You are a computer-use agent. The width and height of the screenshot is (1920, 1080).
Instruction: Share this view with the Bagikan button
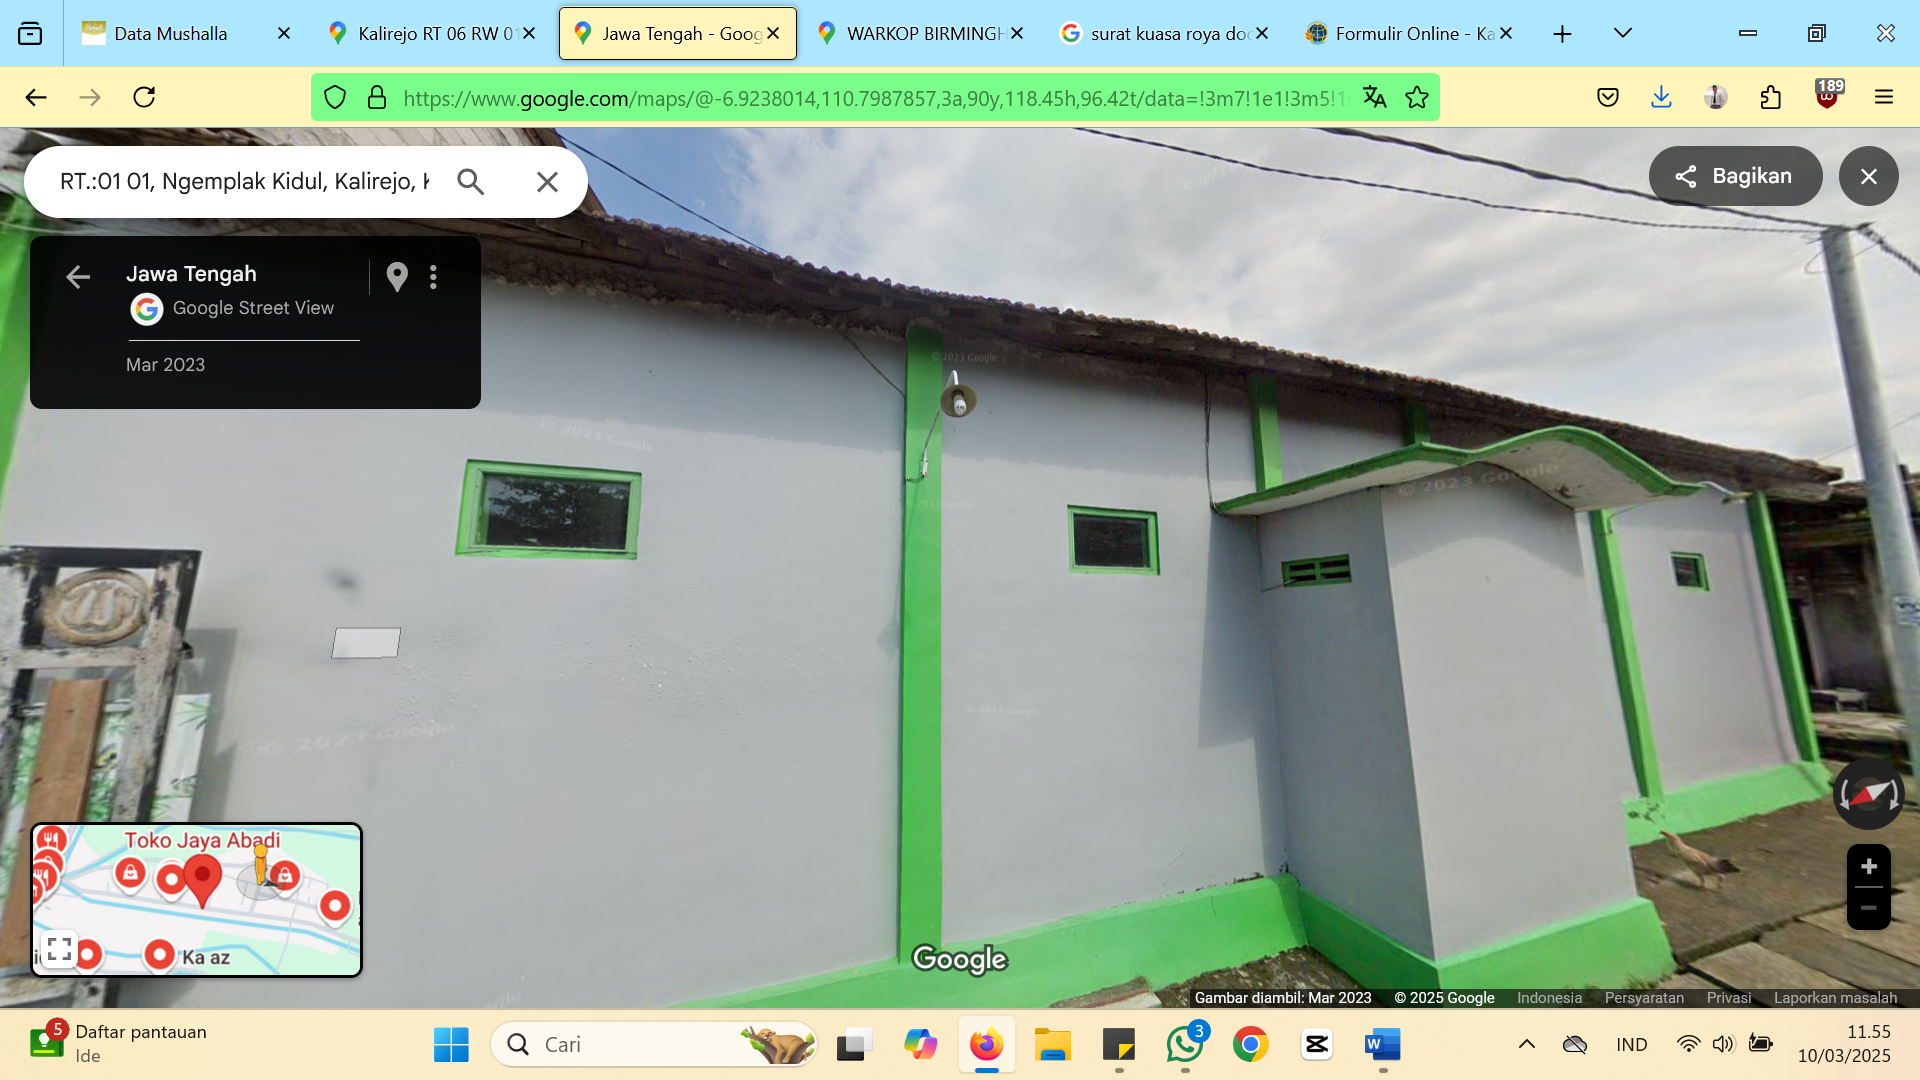pyautogui.click(x=1735, y=176)
